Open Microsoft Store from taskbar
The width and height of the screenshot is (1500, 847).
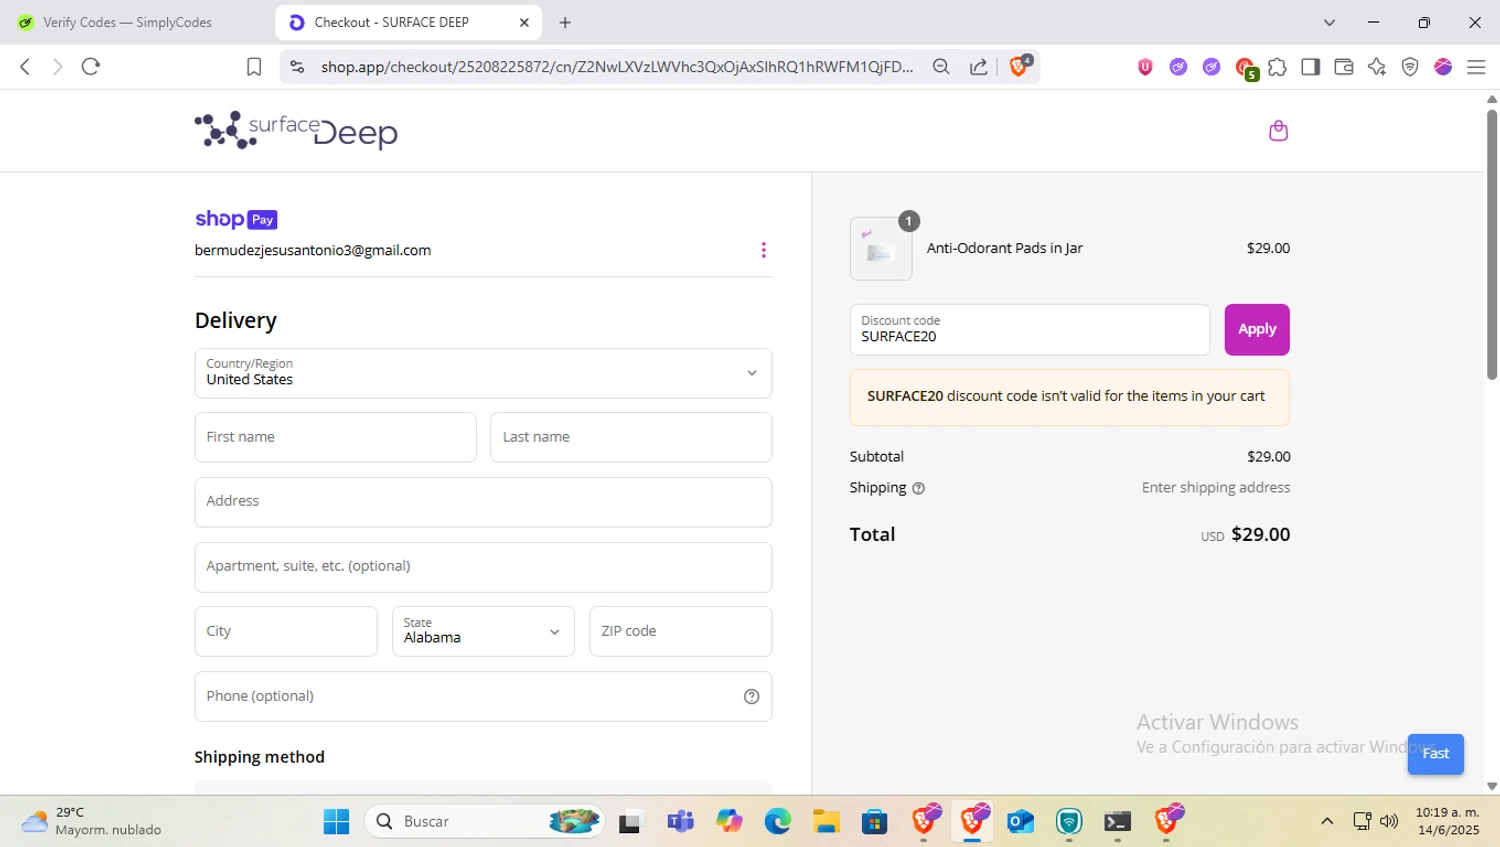click(875, 822)
